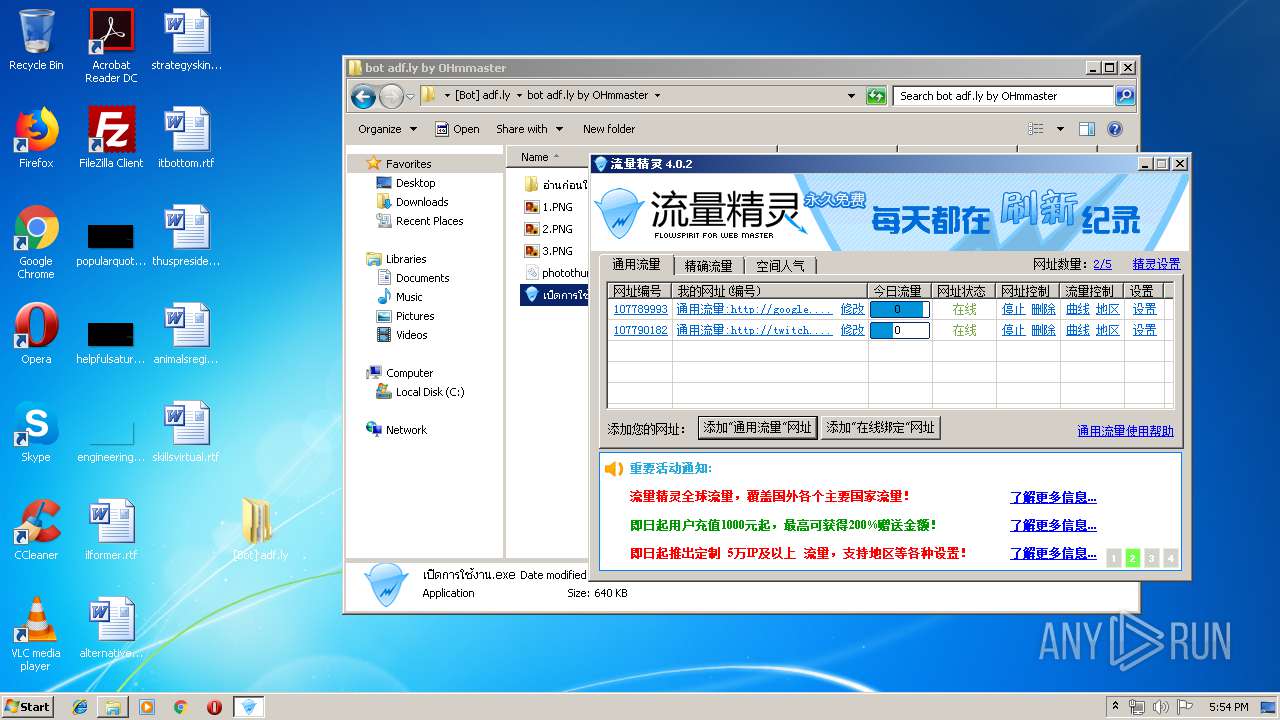This screenshot has height=720, width=1280.
Task: Sort by 网址状态 column header
Action: pyautogui.click(x=963, y=291)
